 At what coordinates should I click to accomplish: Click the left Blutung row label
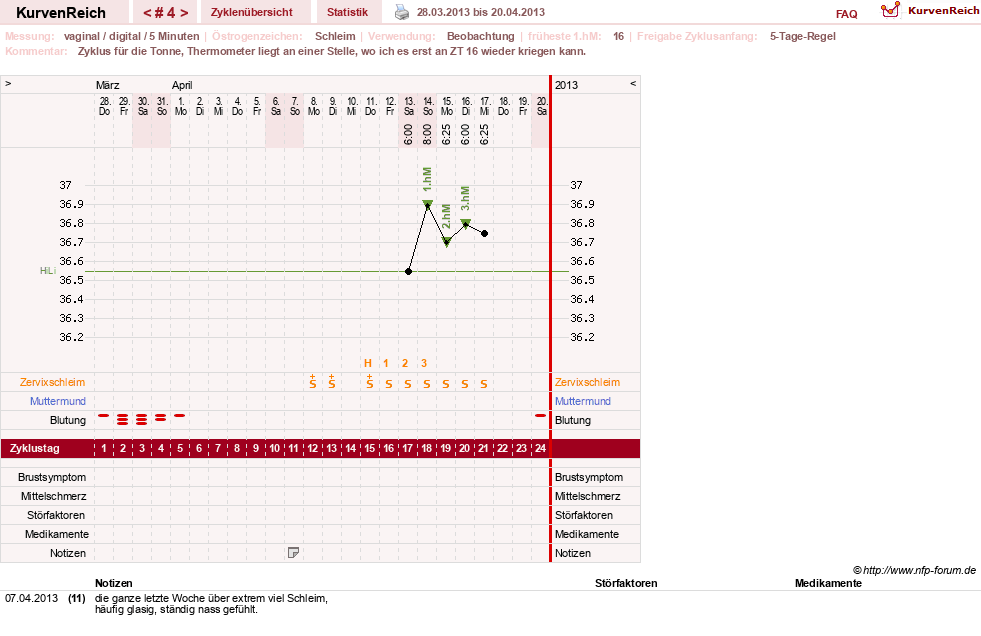(68, 420)
